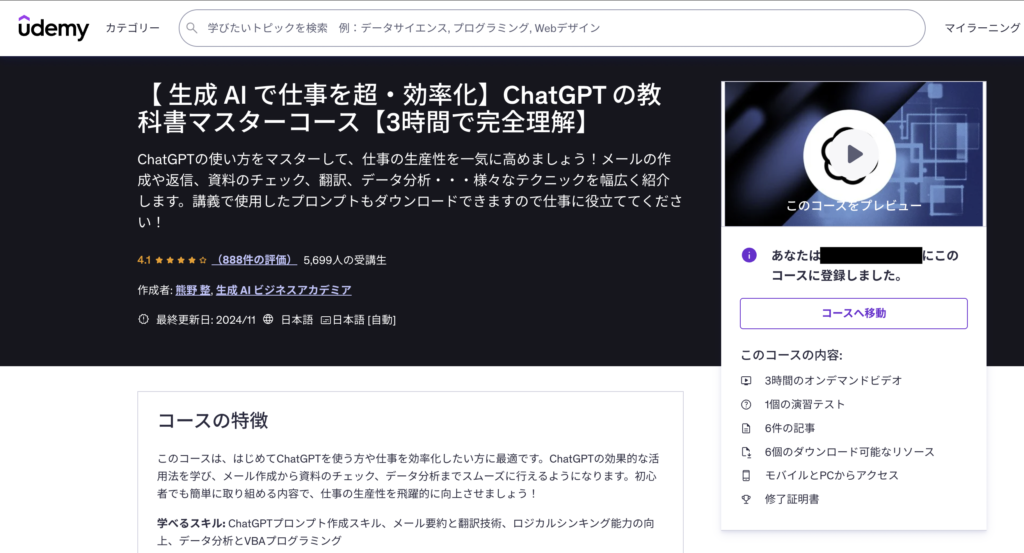Click the practice test question icon
Screen dimensions: 1024x553
pos(746,404)
